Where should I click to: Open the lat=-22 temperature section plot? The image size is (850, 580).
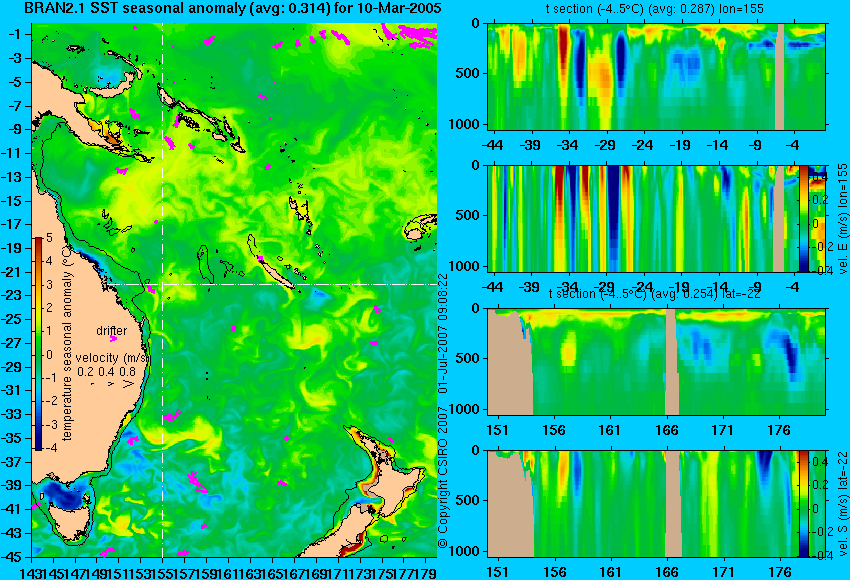click(656, 362)
